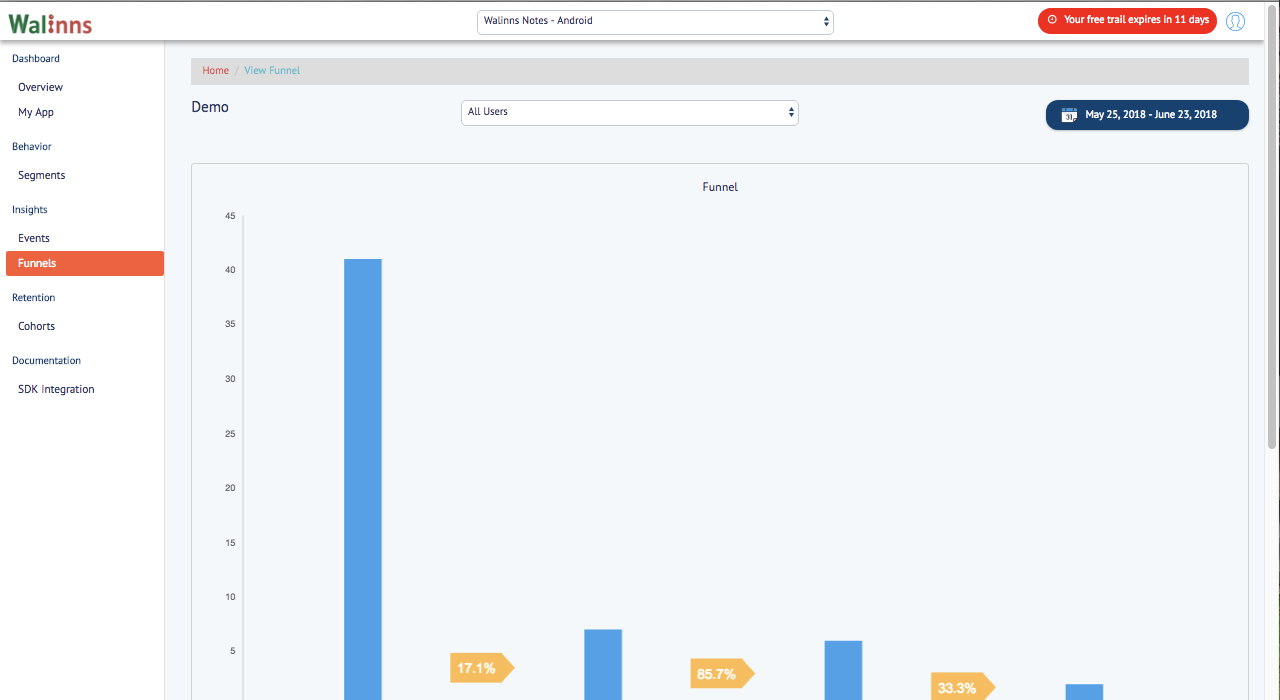
Task: Click the third funnel bar near 6
Action: (843, 670)
